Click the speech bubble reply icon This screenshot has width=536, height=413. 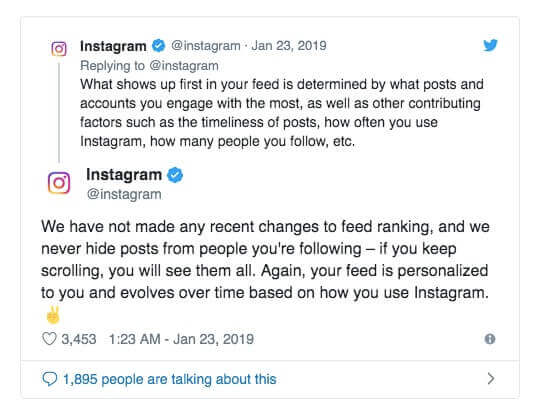point(49,379)
